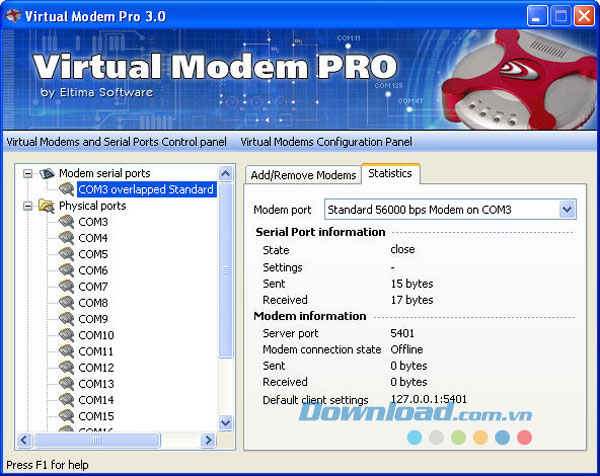Select the Statistics tab
600x476 pixels.
(x=390, y=174)
